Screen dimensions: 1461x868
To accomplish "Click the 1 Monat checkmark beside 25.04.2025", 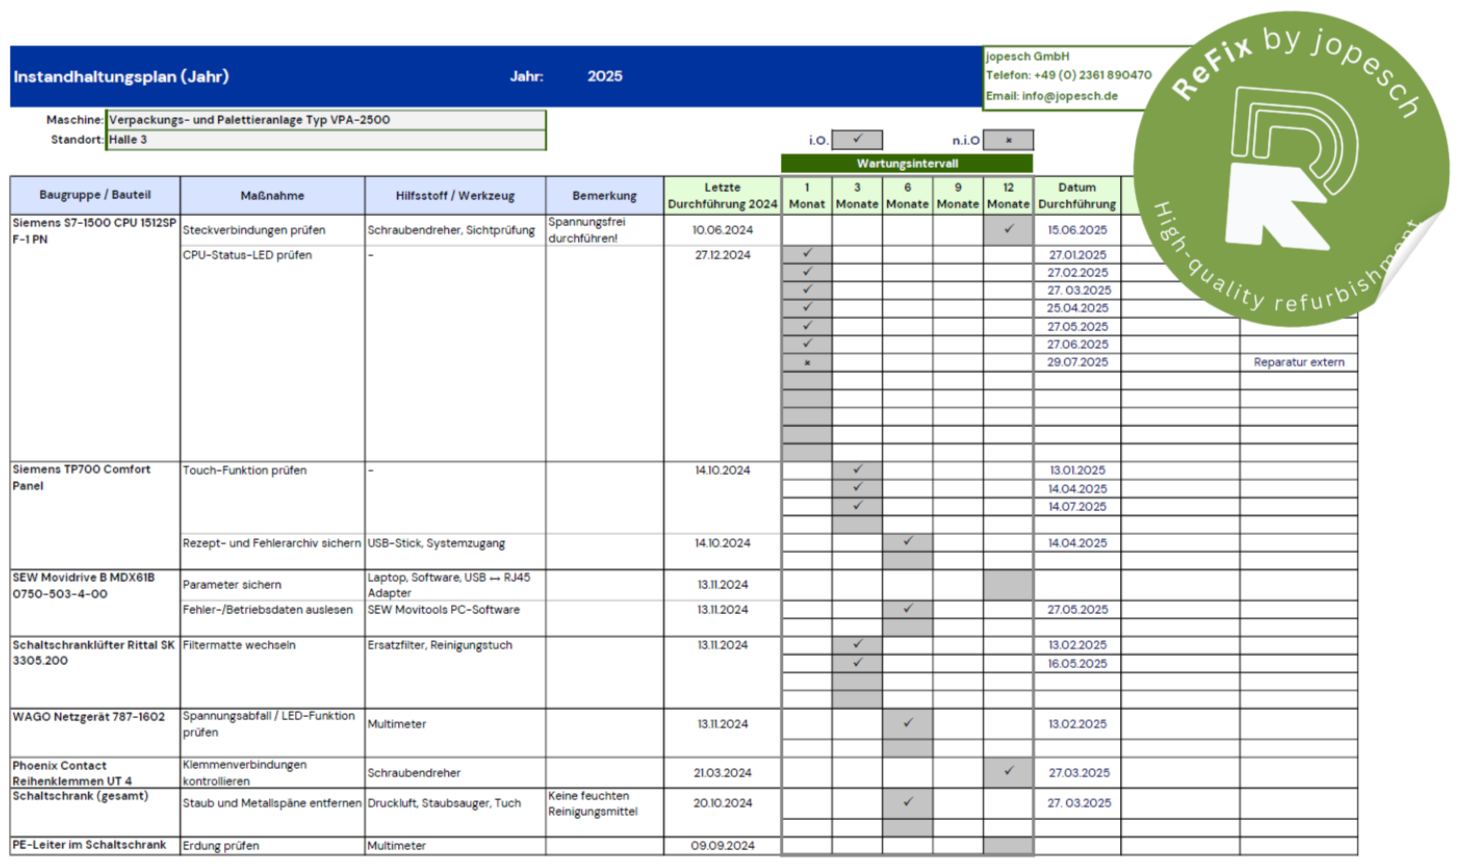I will pos(807,308).
